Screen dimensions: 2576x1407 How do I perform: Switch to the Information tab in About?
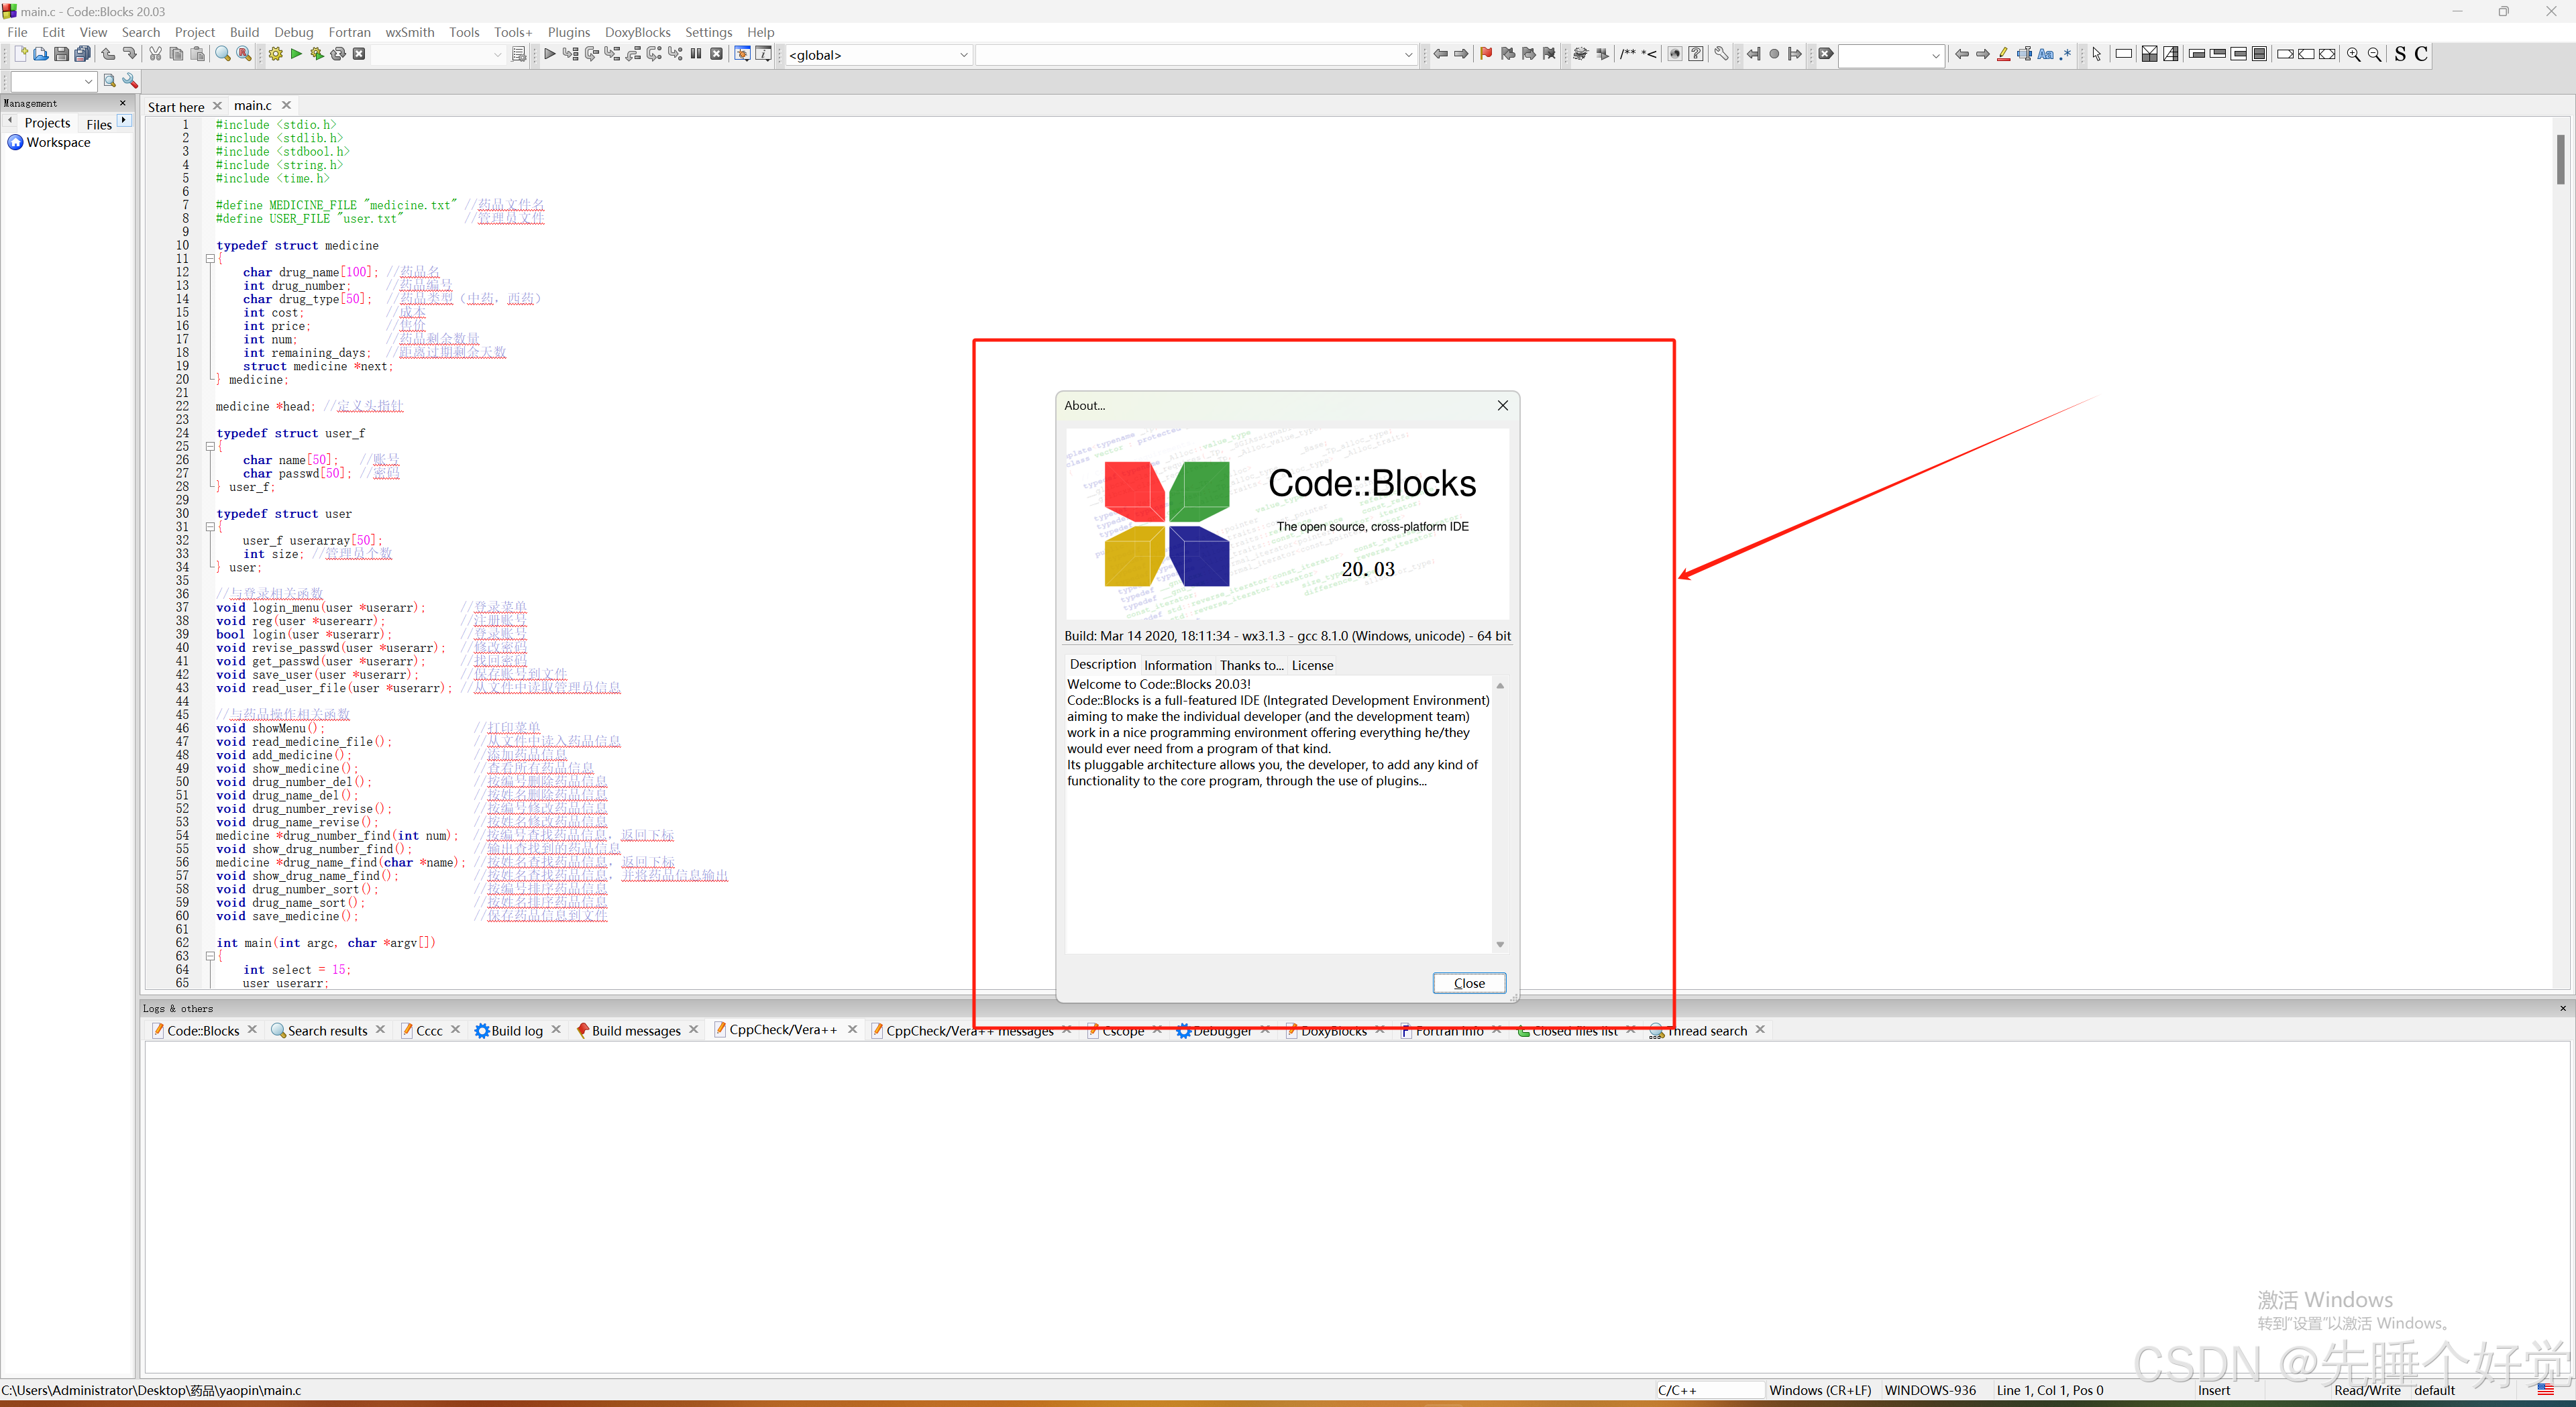click(x=1177, y=665)
